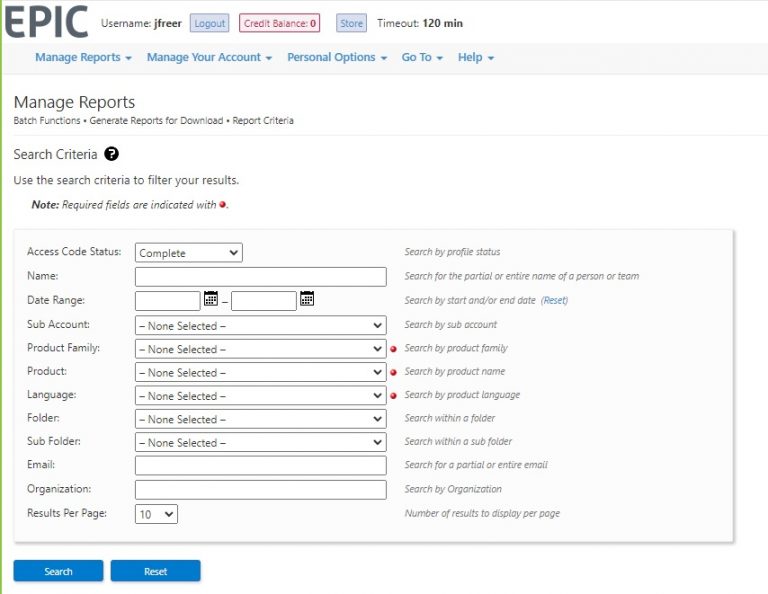Screen dimensions: 768x594
Task: Open the Sub Account dropdown
Action: 260,326
